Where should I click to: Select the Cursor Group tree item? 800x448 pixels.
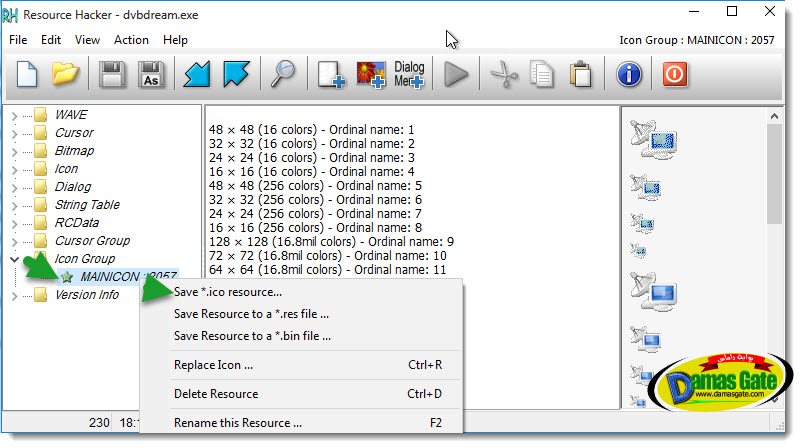pyautogui.click(x=92, y=240)
